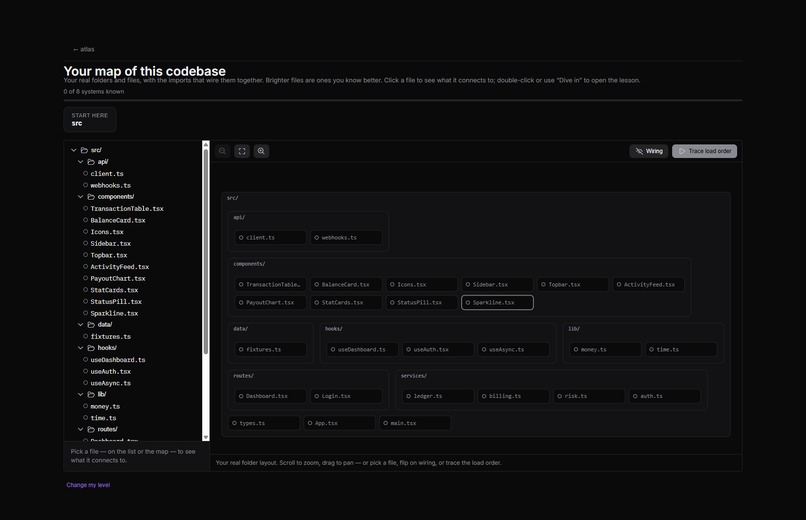
Task: Collapse the src/ folder in tree
Action: [74, 150]
